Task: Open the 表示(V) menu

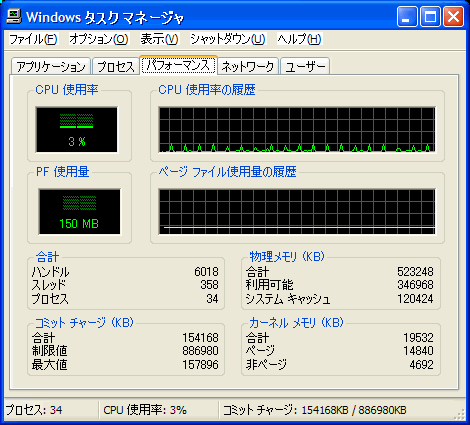Action: click(x=159, y=39)
